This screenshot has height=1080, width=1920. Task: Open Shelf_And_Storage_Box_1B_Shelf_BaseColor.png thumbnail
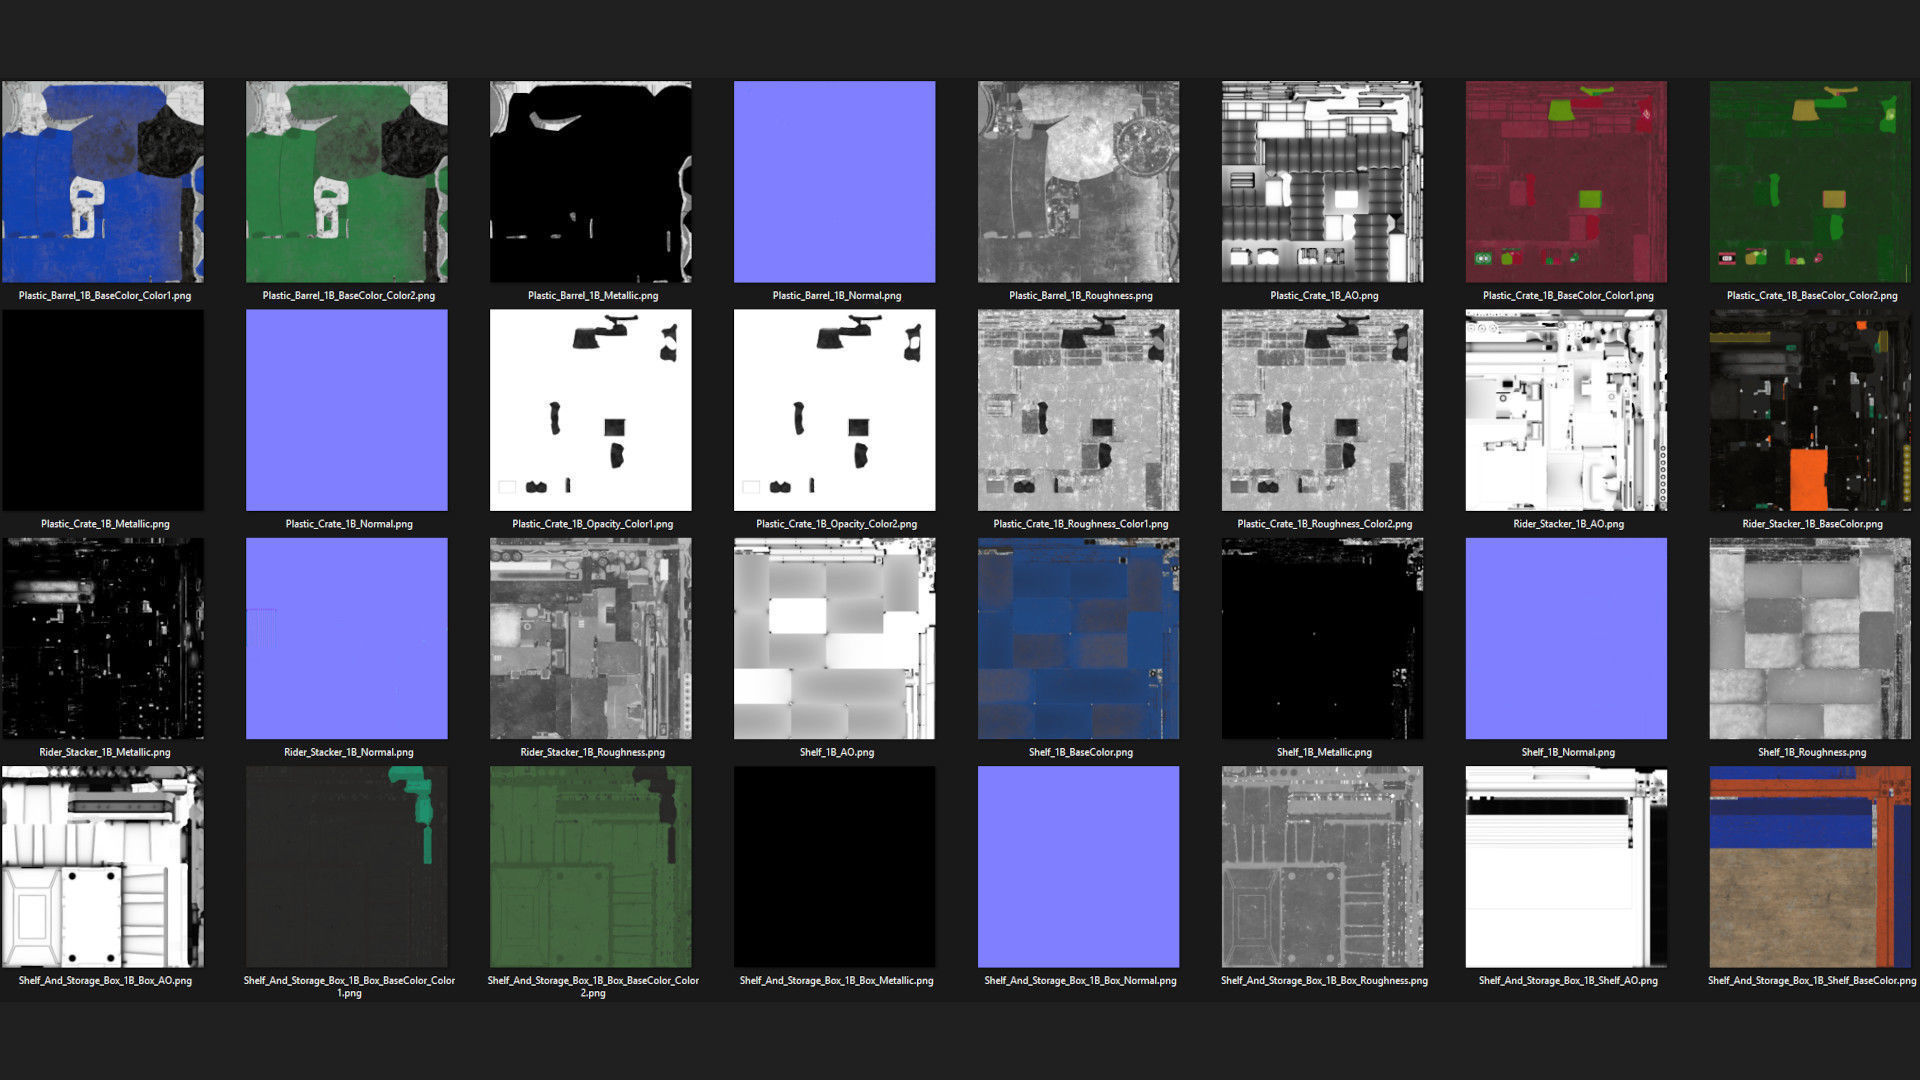(x=1811, y=866)
